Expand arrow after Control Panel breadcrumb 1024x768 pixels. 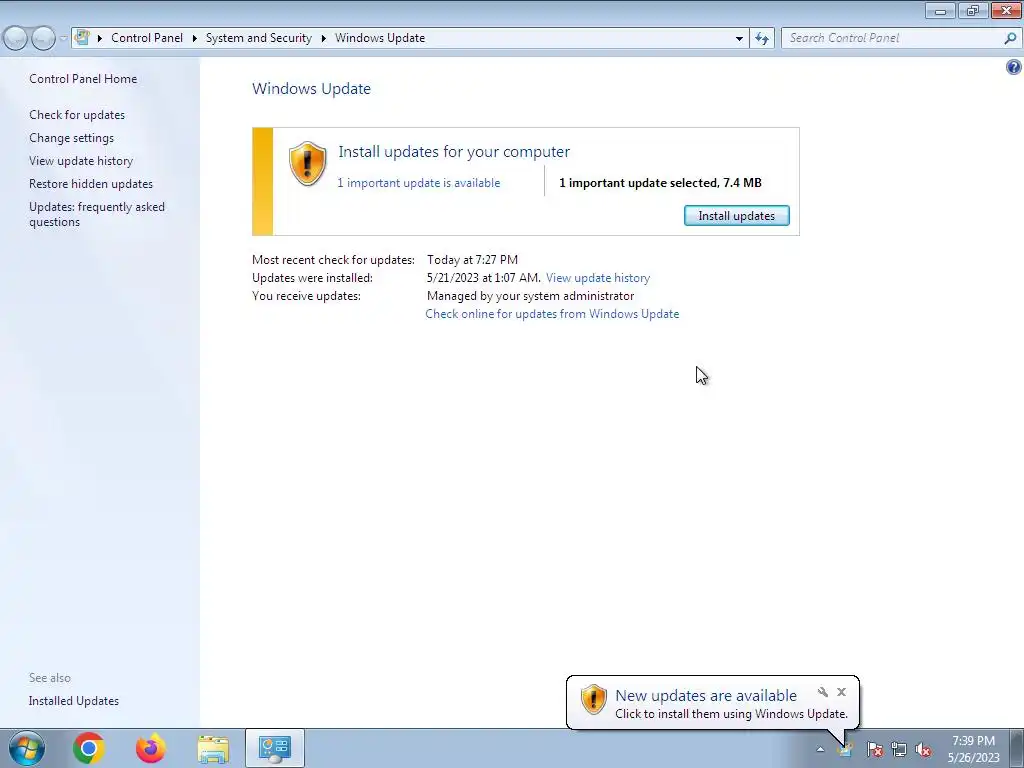point(195,38)
